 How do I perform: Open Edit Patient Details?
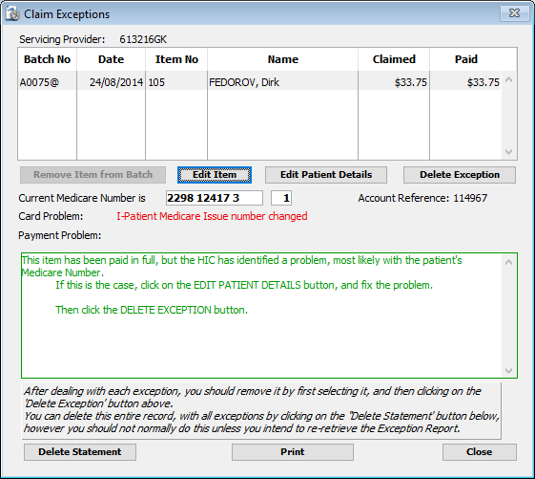[x=326, y=175]
